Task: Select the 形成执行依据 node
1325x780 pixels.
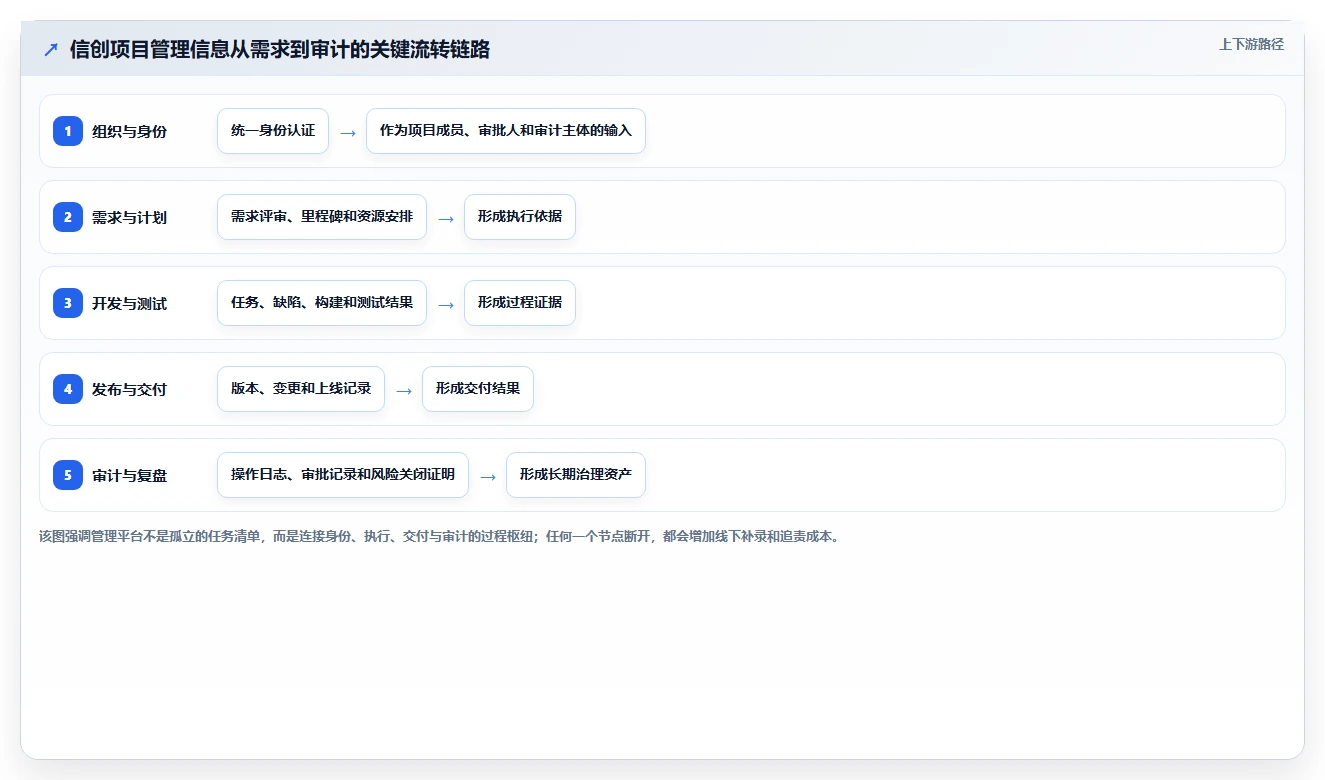Action: [x=520, y=217]
